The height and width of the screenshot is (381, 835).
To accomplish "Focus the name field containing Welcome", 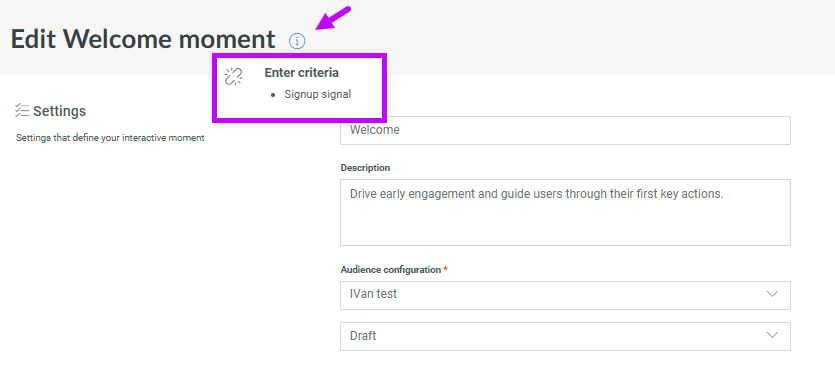I will 565,130.
